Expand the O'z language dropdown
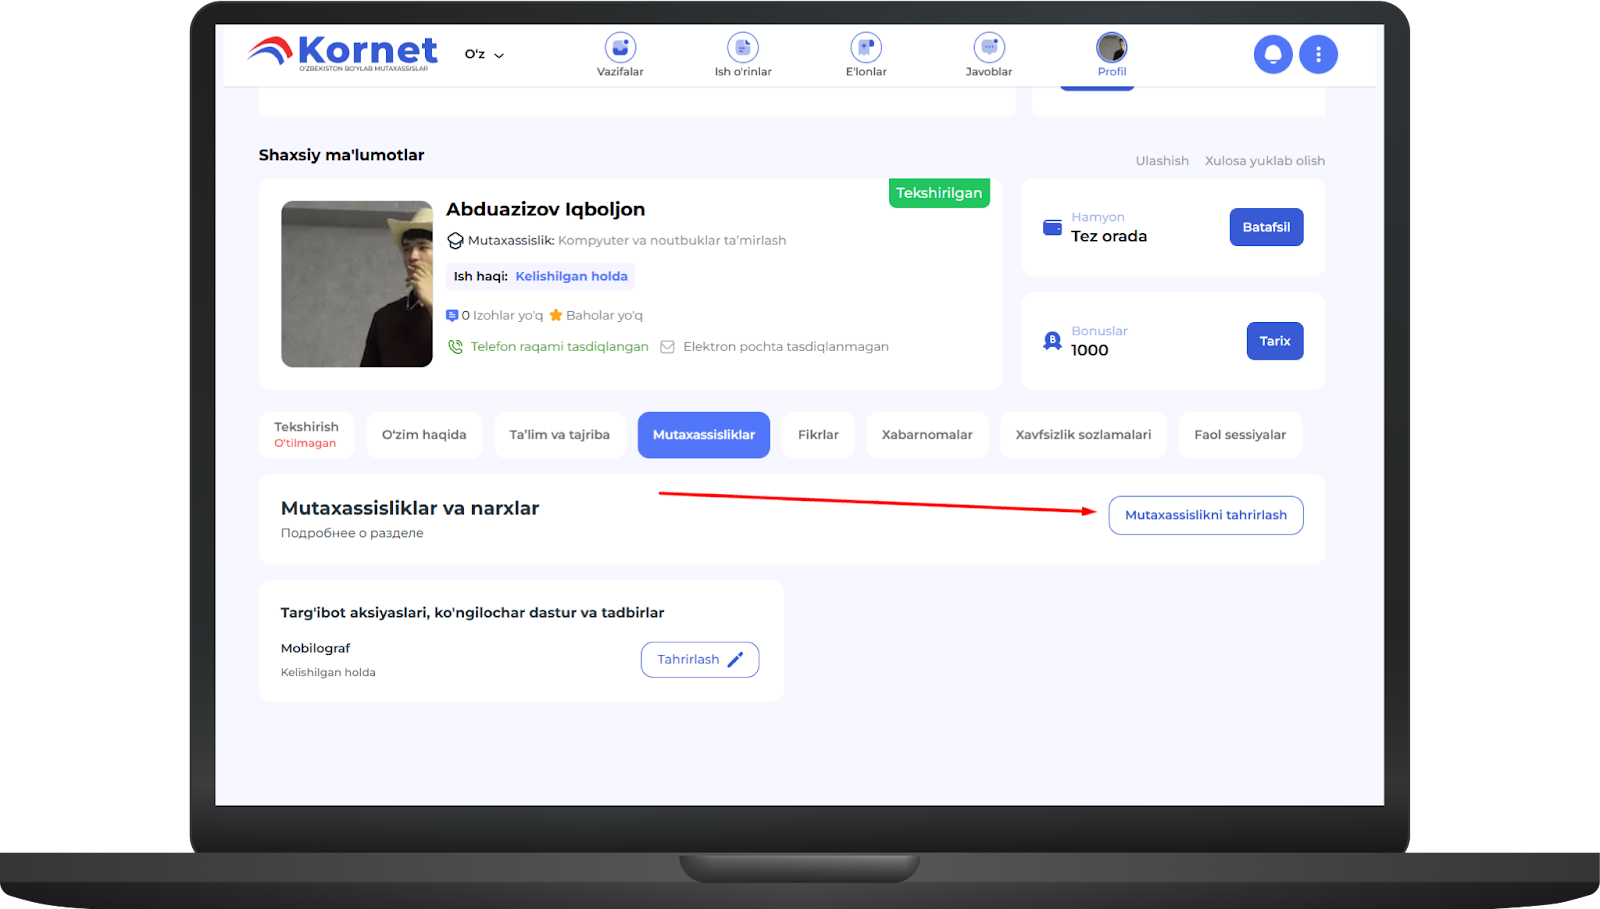 484,54
